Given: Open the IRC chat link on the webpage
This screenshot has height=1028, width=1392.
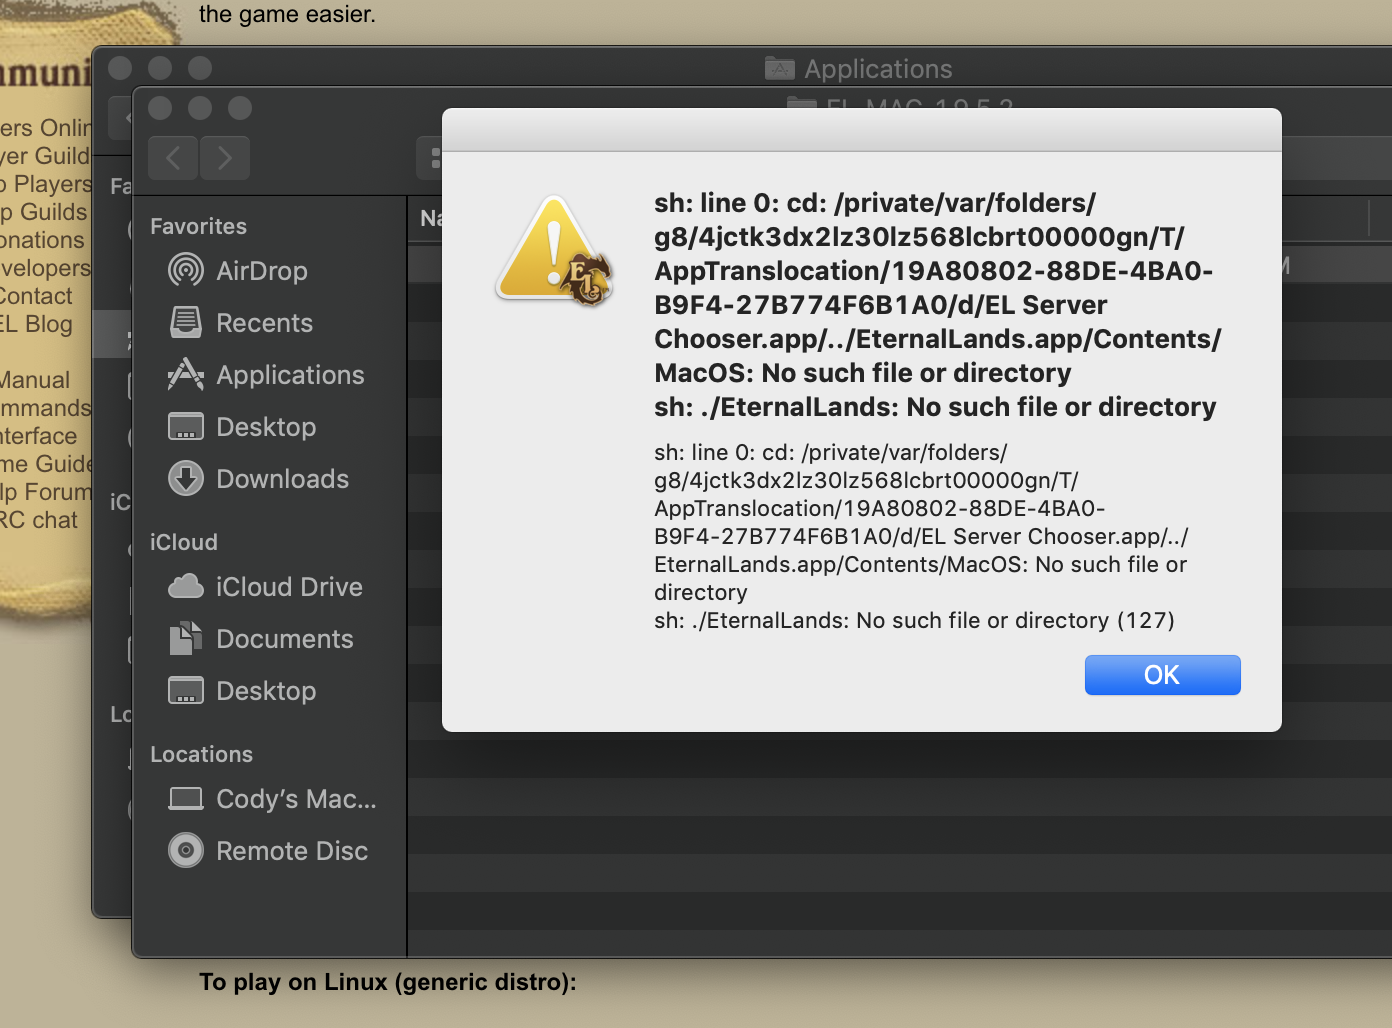Looking at the screenshot, I should coord(39,520).
